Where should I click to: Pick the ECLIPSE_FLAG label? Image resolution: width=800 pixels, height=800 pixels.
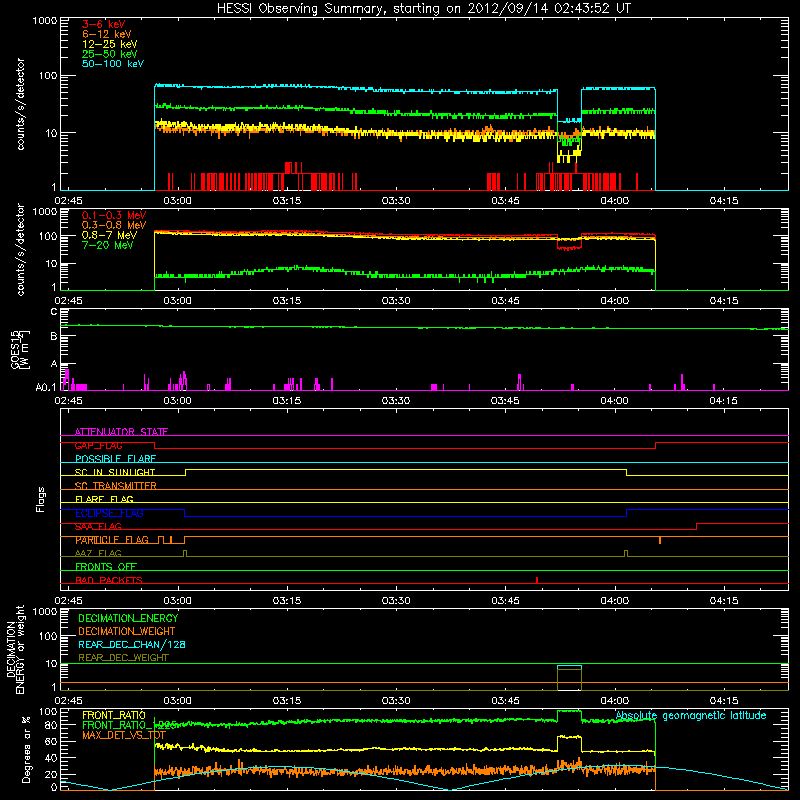[x=109, y=513]
